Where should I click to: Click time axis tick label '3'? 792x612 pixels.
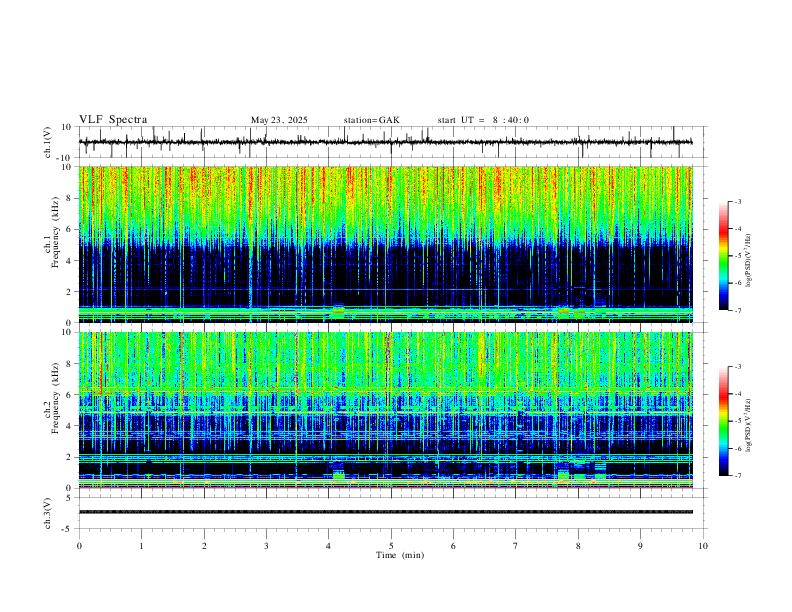(266, 546)
